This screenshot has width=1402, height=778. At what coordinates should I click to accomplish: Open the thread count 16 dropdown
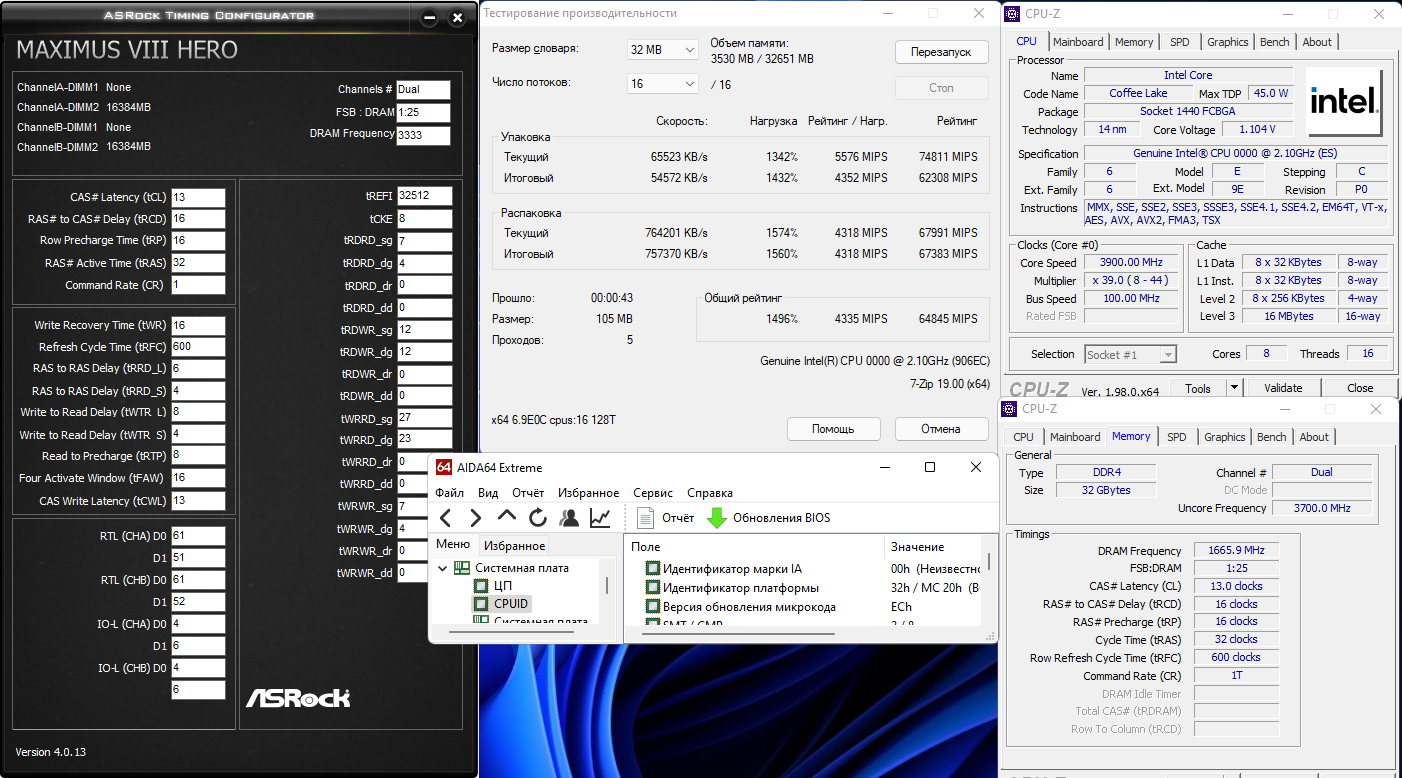click(662, 84)
